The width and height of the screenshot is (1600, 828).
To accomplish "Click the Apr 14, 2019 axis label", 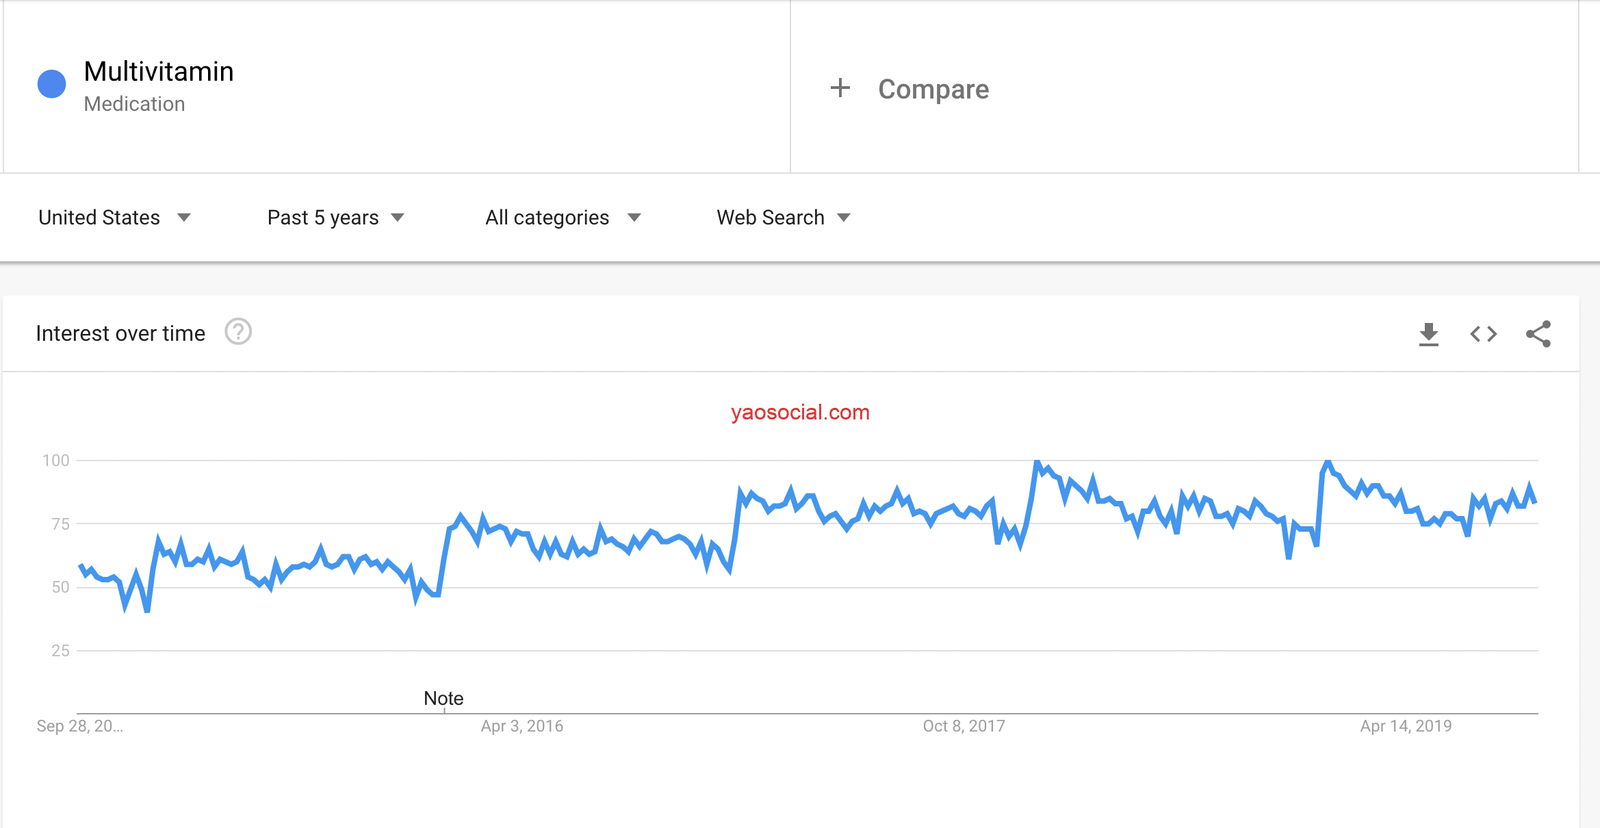I will coord(1405,726).
